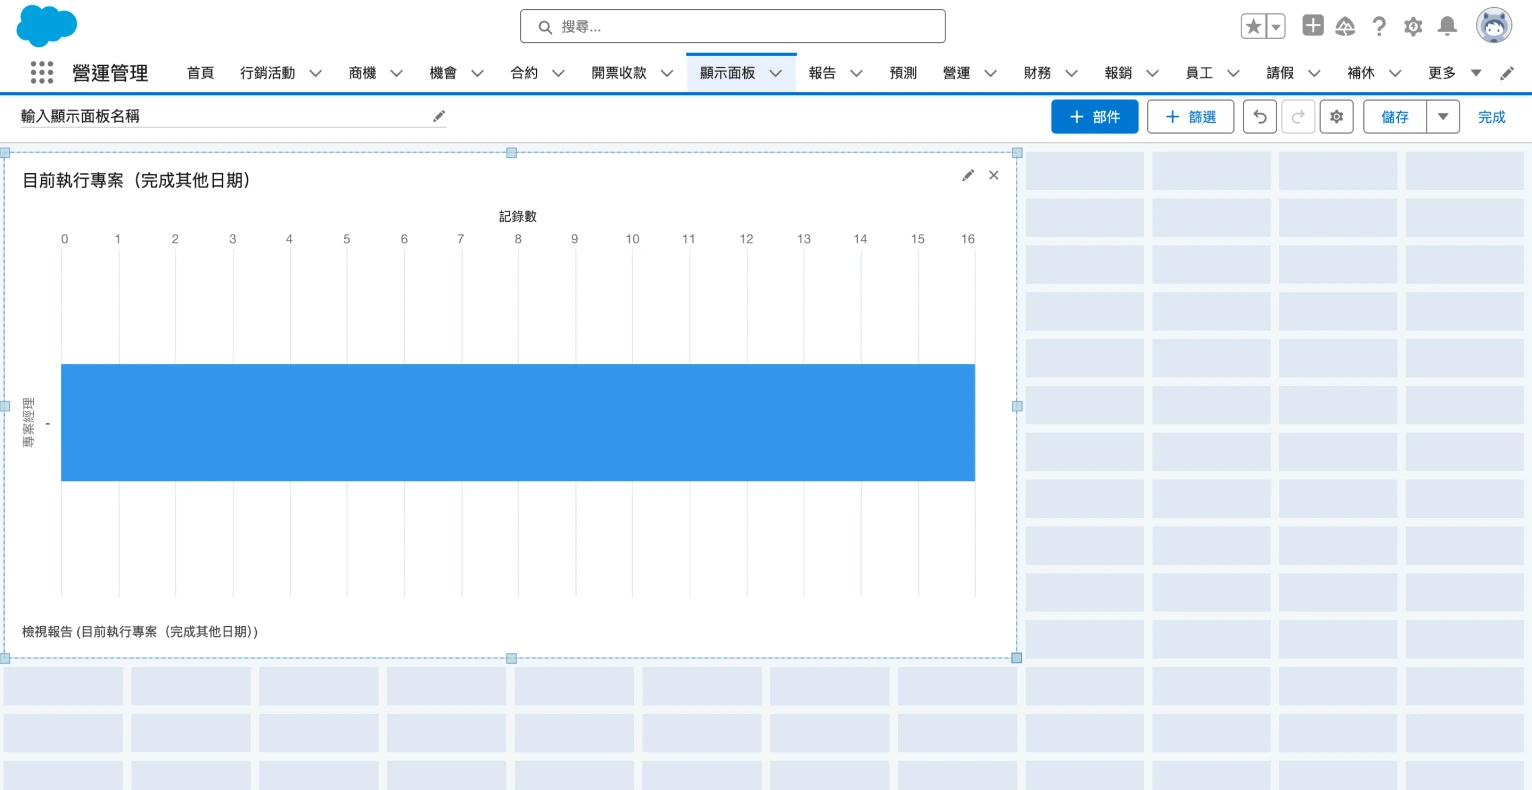Expand the 報告 tab chevron

(x=856, y=73)
